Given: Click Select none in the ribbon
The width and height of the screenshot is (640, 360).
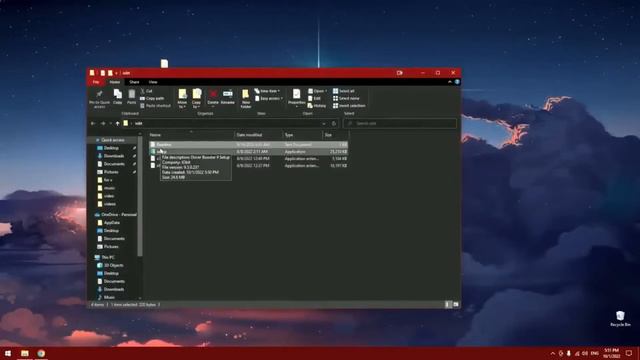Looking at the screenshot, I should pyautogui.click(x=346, y=98).
